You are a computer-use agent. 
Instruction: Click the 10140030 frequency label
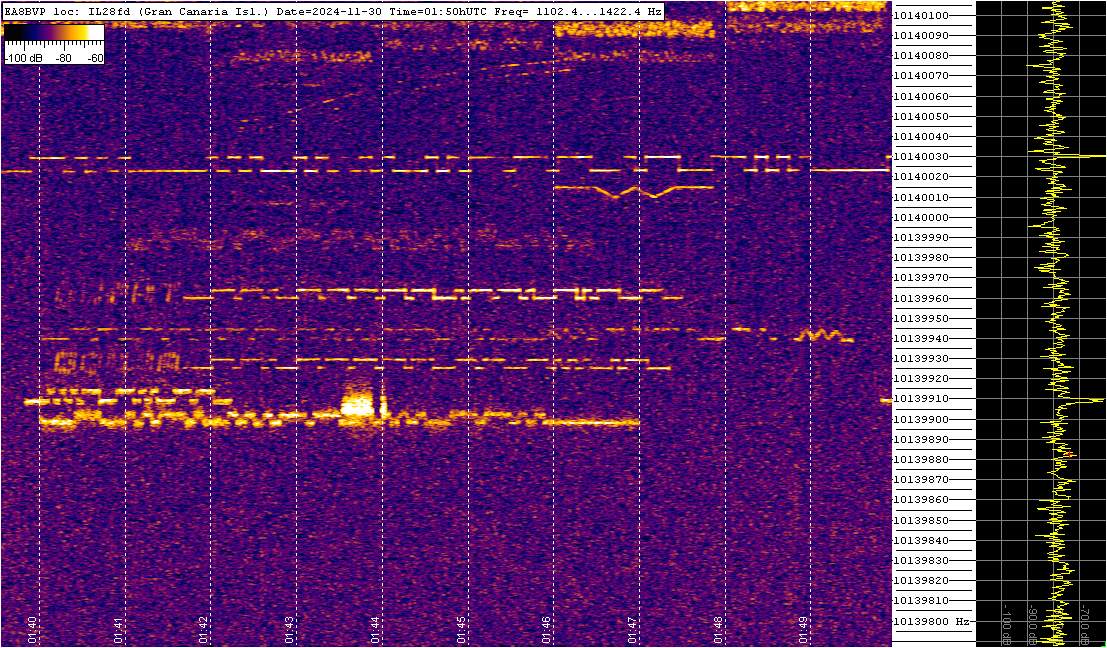[921, 157]
